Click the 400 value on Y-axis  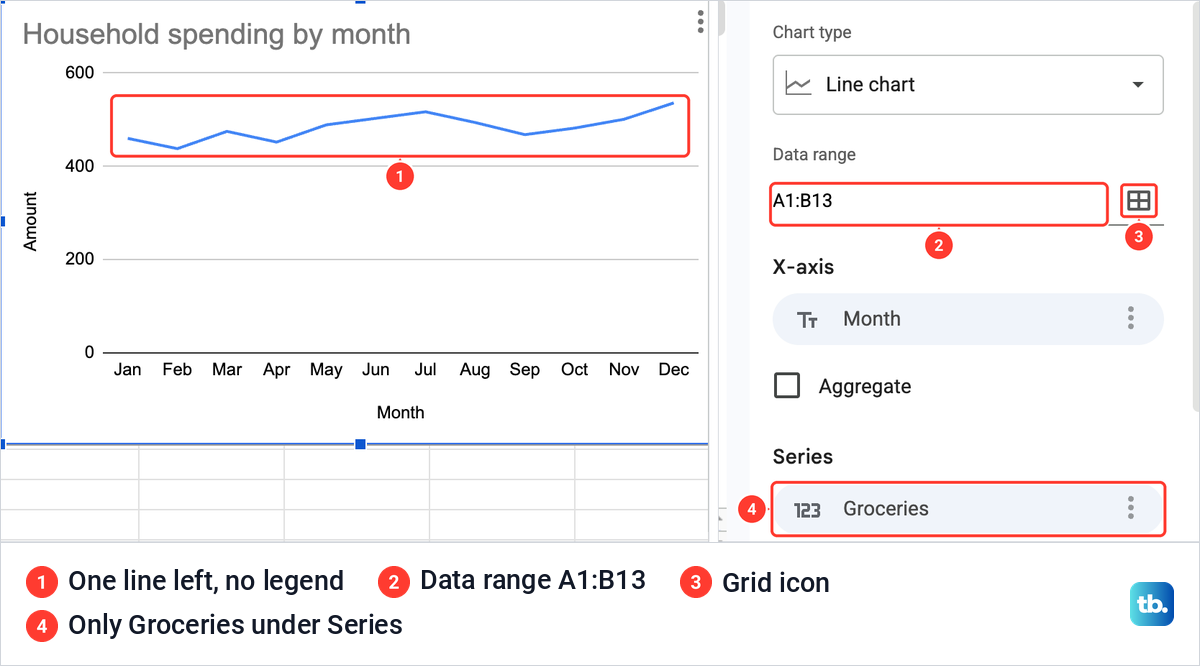pyautogui.click(x=79, y=166)
